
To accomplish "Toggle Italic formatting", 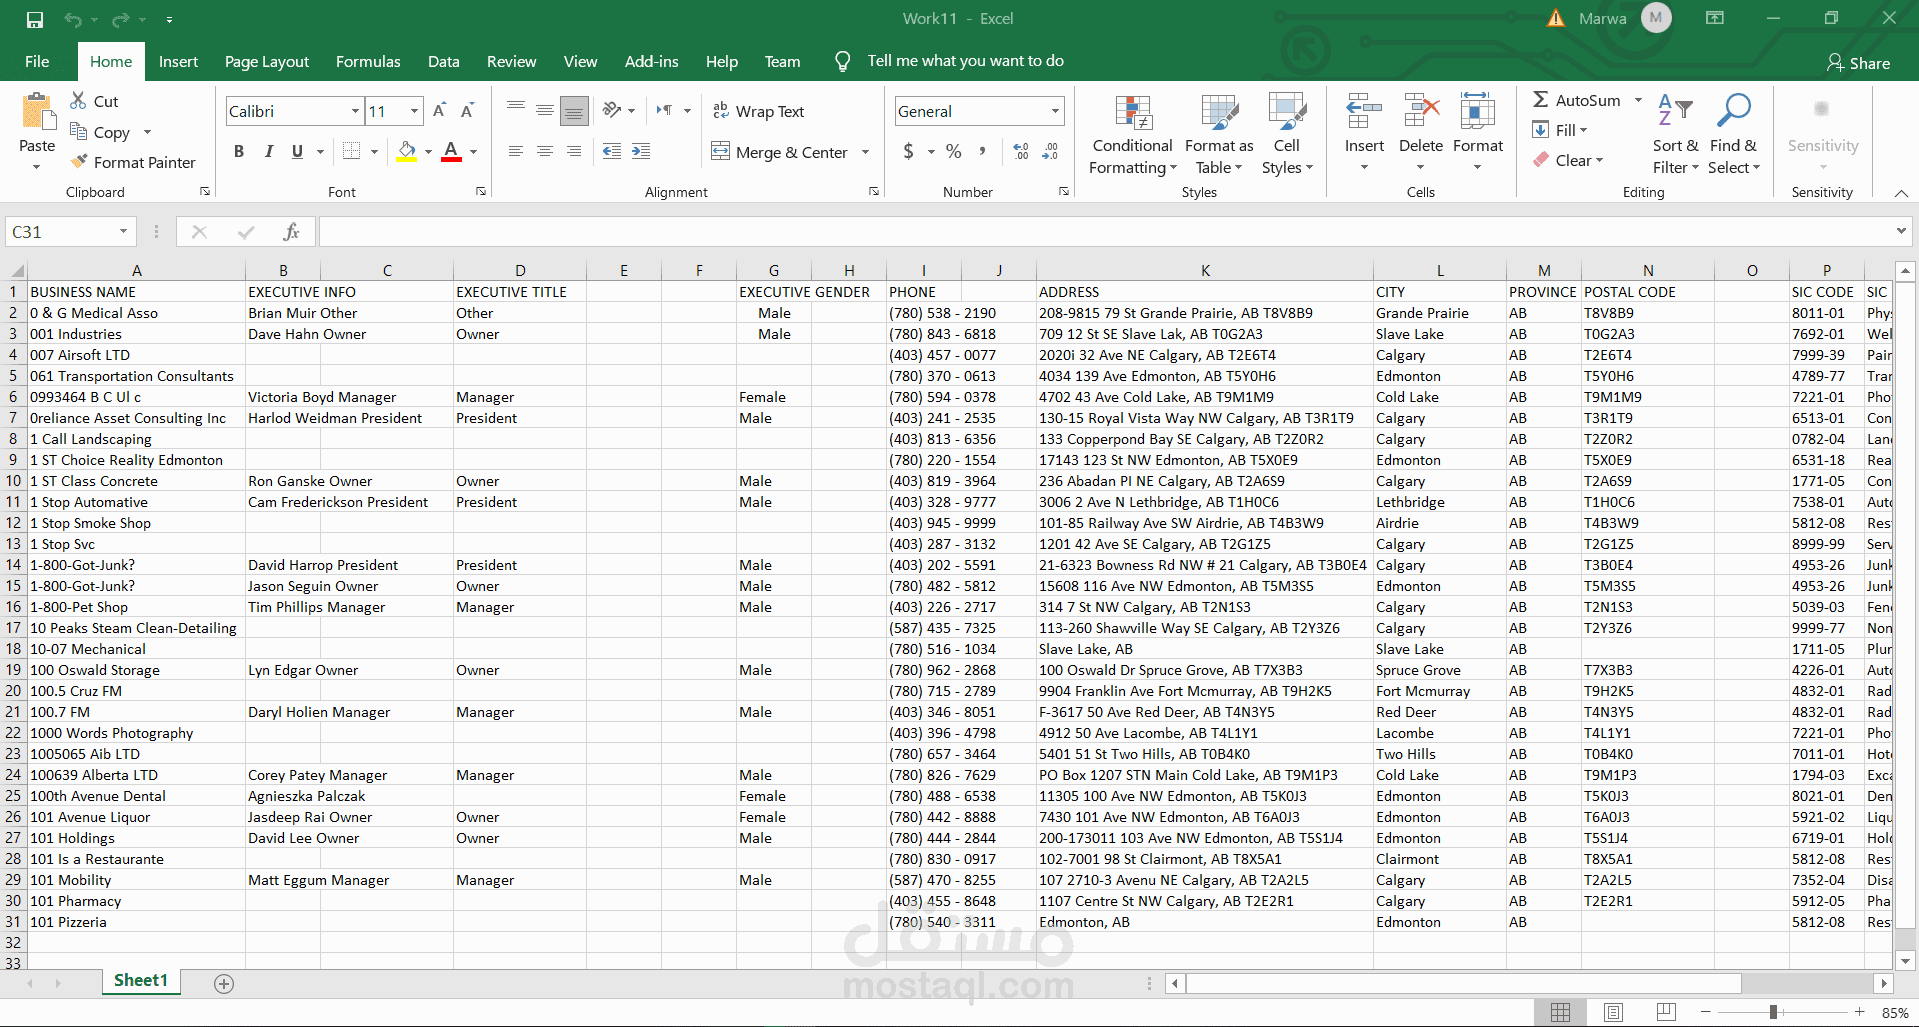I will (x=268, y=151).
